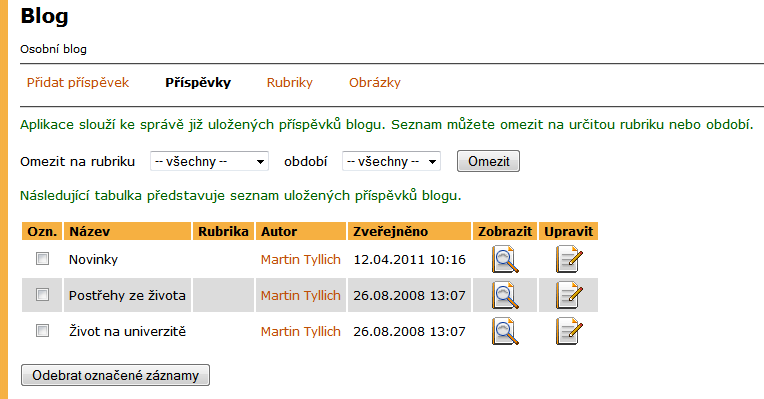The image size is (764, 399).
Task: Click the date in Život na univerzitě row
Action: tap(409, 332)
